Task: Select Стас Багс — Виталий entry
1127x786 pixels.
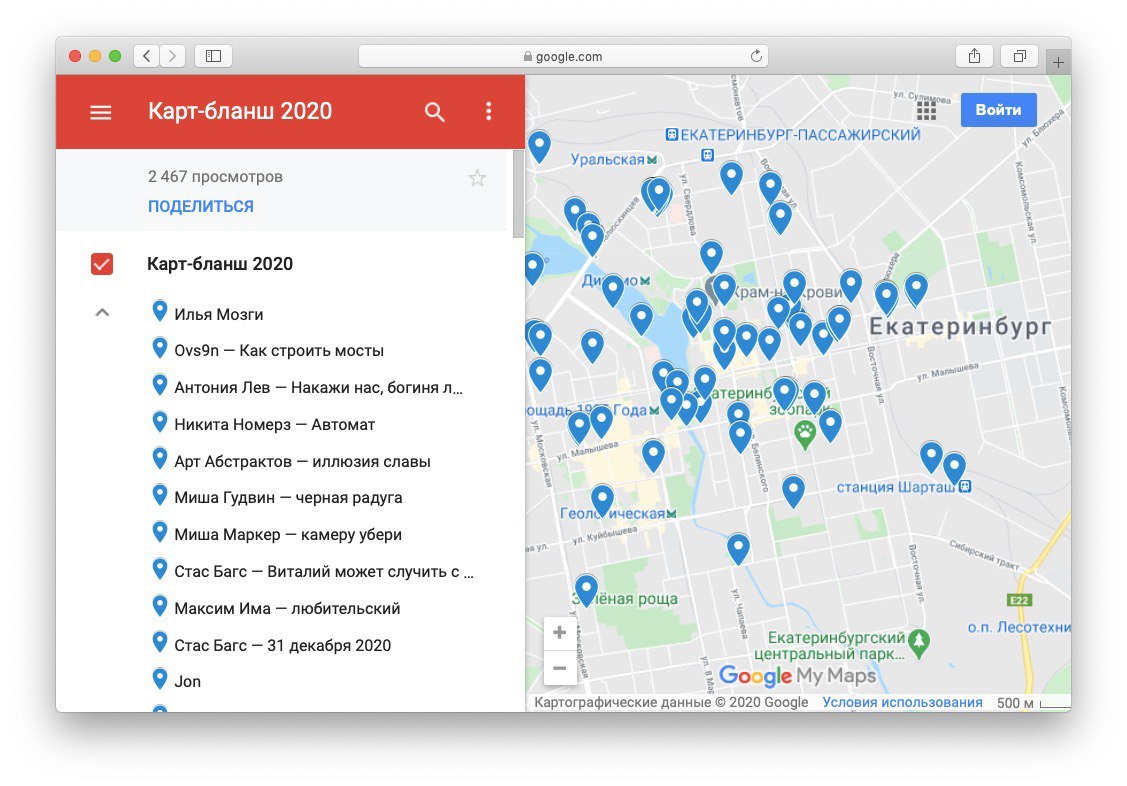Action: [324, 572]
